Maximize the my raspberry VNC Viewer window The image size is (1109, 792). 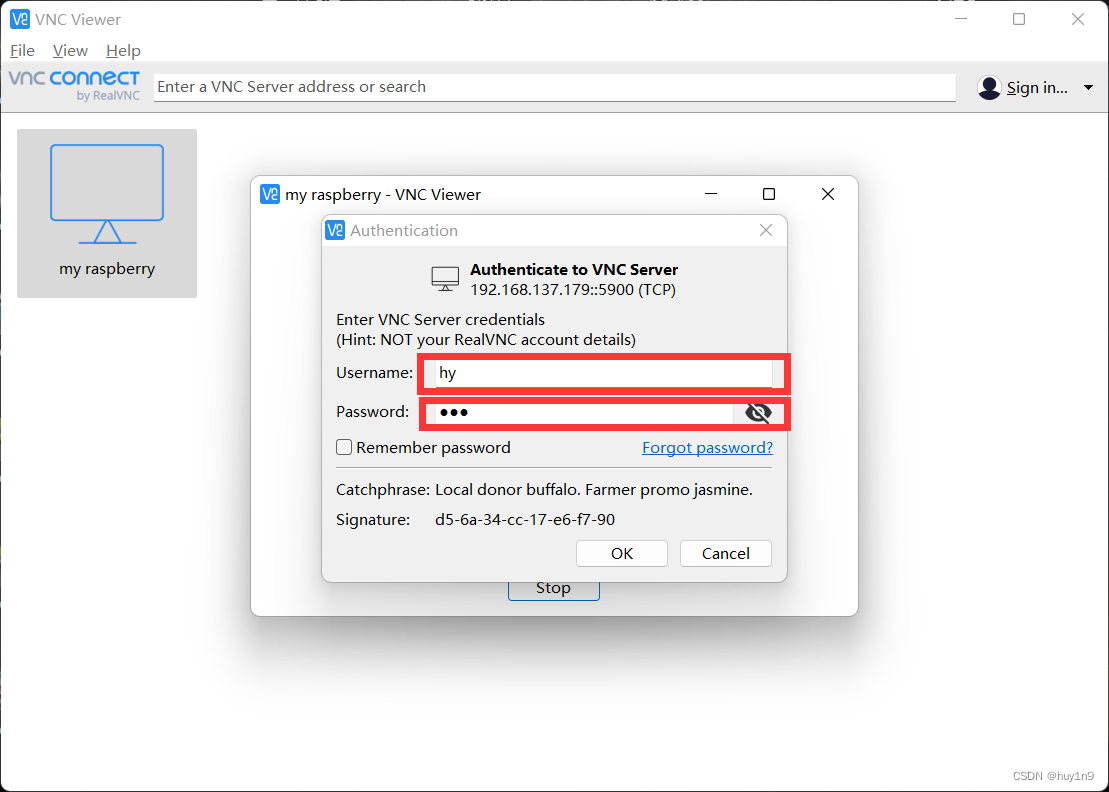(769, 194)
